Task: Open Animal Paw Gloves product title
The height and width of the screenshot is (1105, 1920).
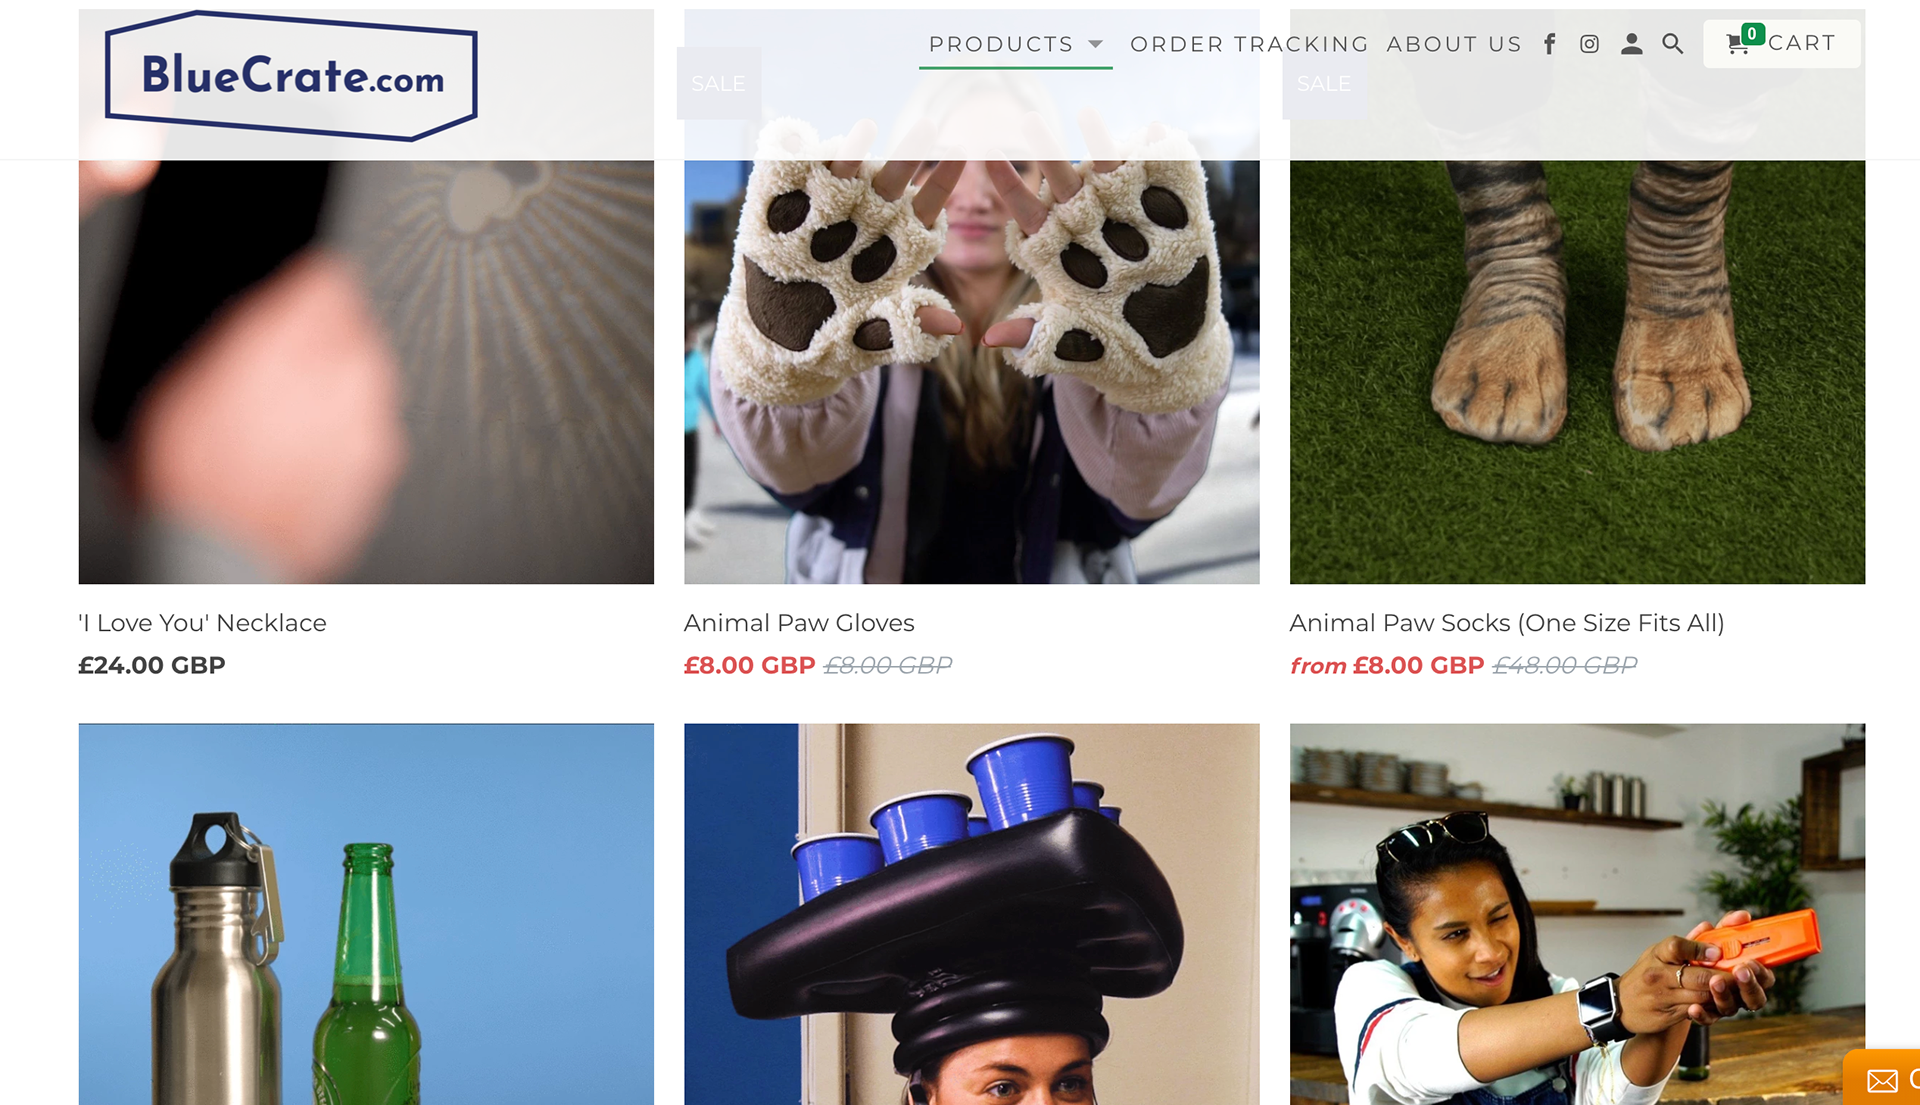Action: tap(799, 623)
